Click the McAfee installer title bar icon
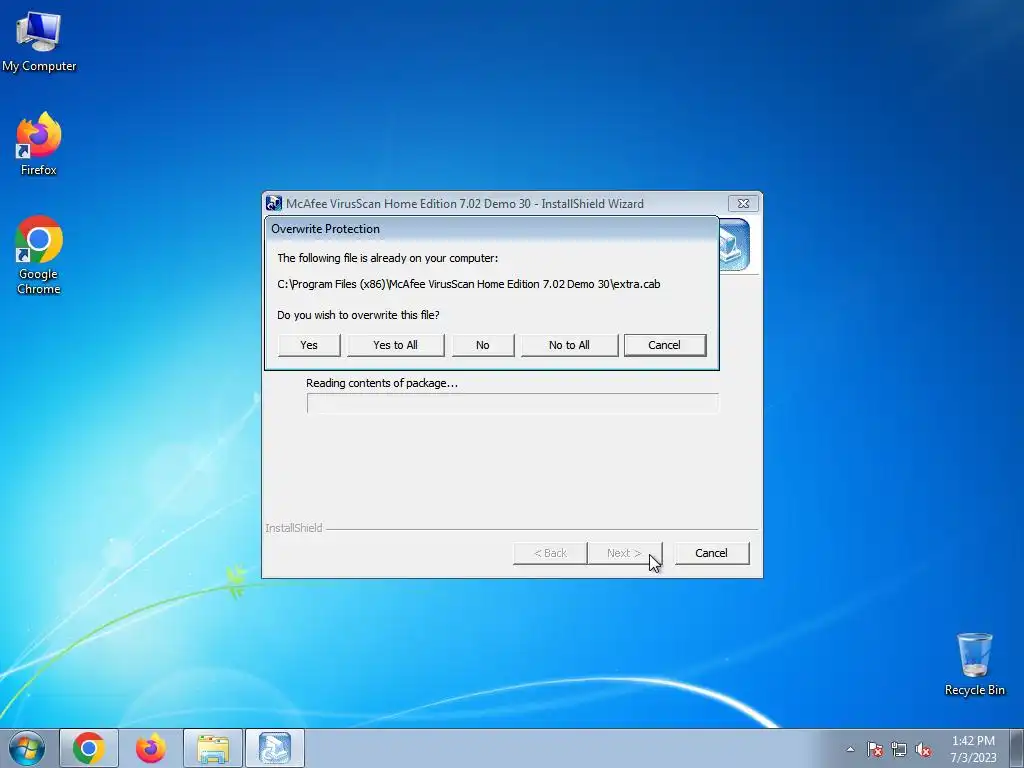This screenshot has height=768, width=1024. pos(274,204)
